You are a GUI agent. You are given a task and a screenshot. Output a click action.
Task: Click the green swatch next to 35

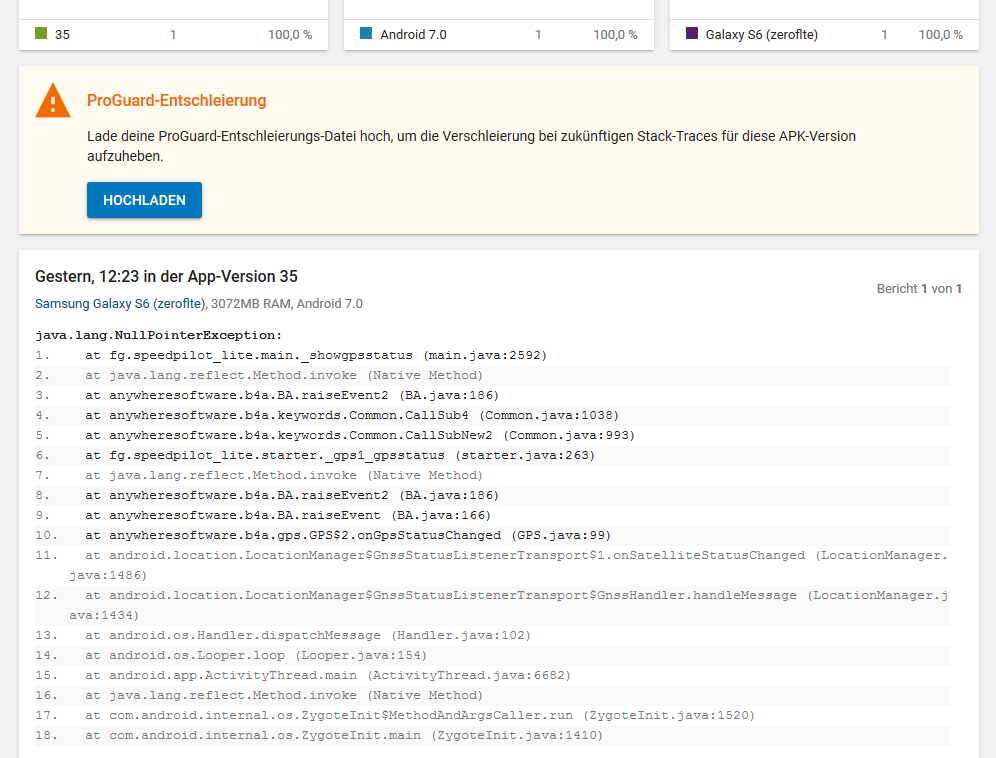[x=41, y=34]
